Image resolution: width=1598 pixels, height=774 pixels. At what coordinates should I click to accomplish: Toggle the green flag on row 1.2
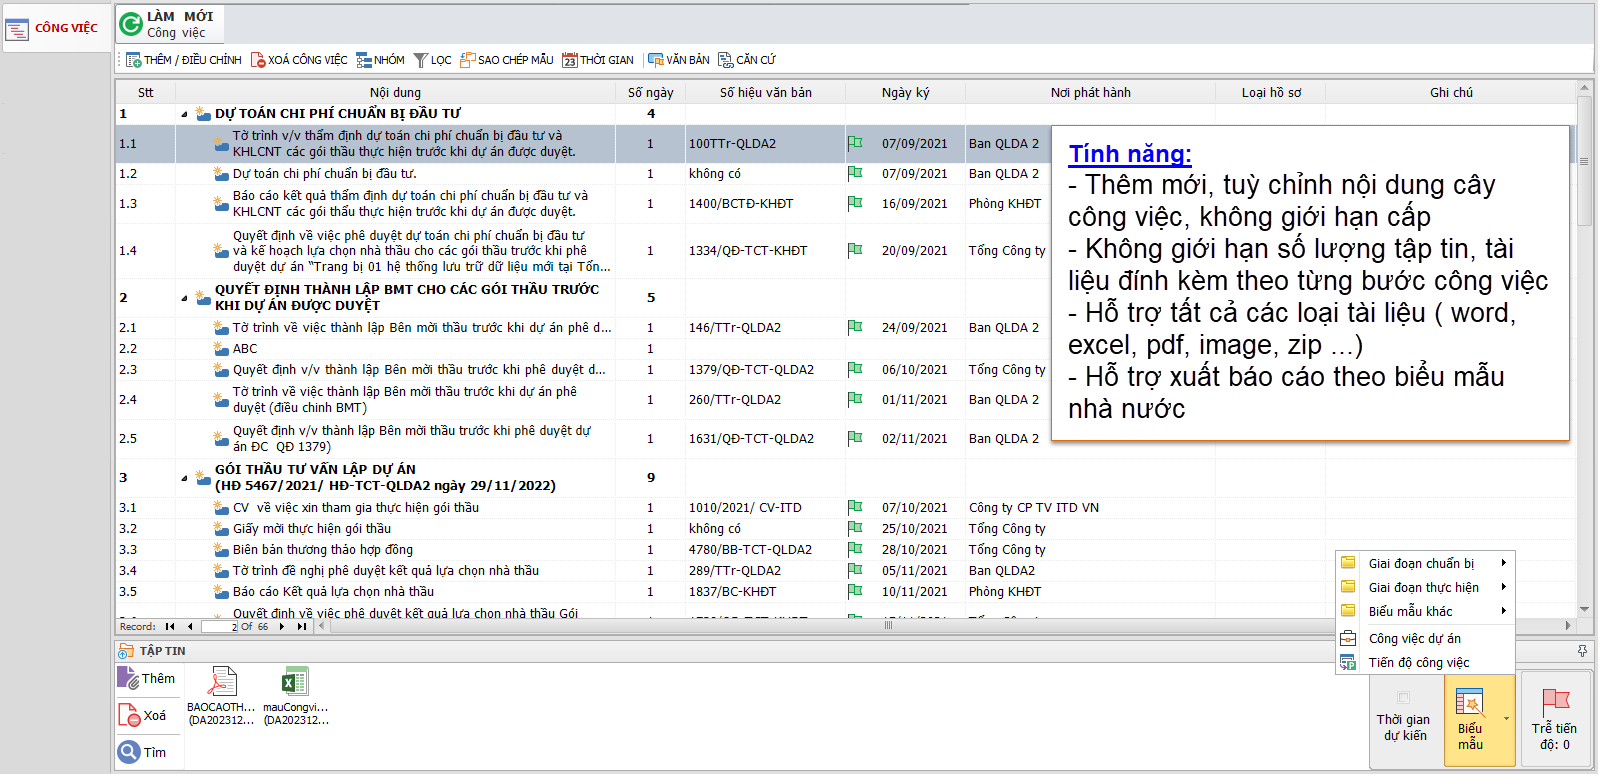coord(855,173)
